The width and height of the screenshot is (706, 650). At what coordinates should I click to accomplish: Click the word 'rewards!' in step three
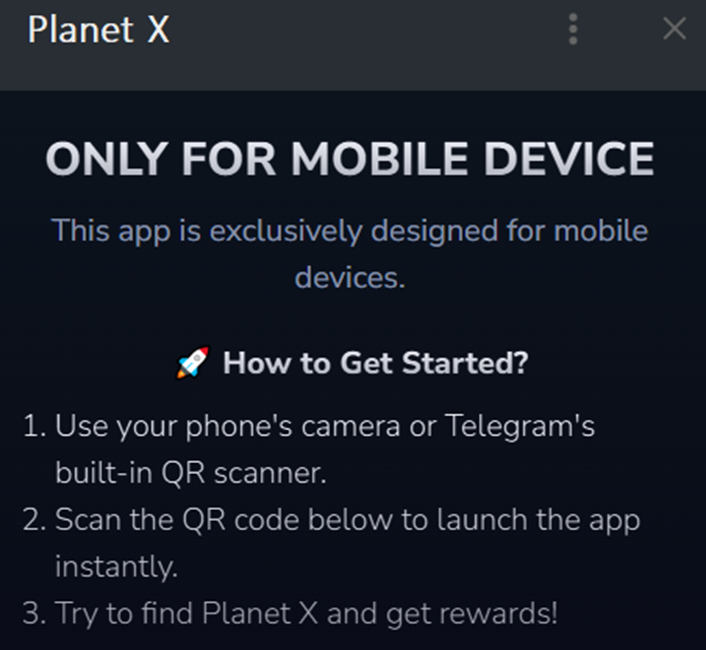[498, 614]
